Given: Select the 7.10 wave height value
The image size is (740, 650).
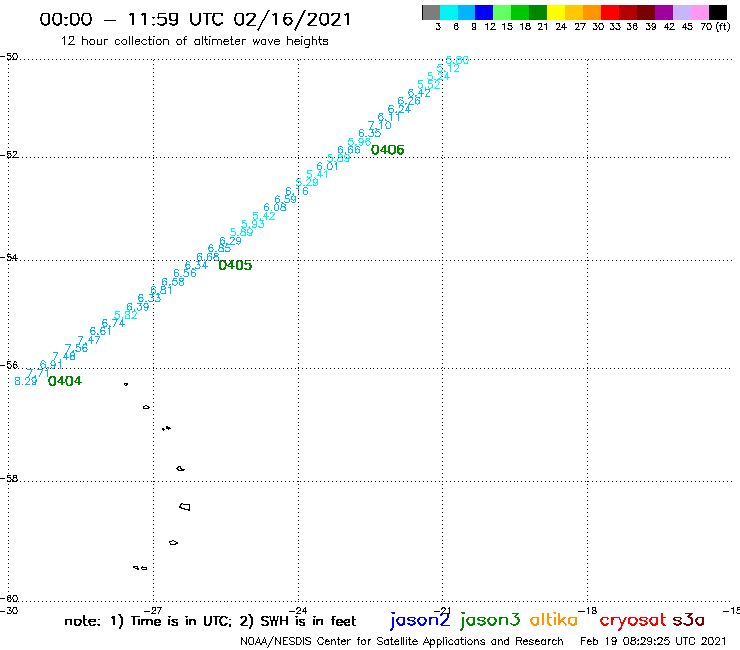Looking at the screenshot, I should (379, 125).
